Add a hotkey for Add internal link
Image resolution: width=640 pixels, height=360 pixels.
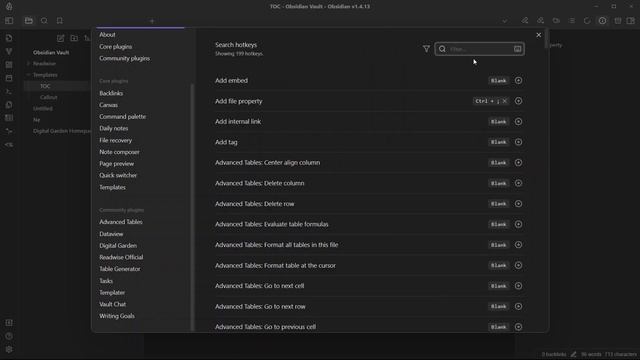pyautogui.click(x=518, y=122)
